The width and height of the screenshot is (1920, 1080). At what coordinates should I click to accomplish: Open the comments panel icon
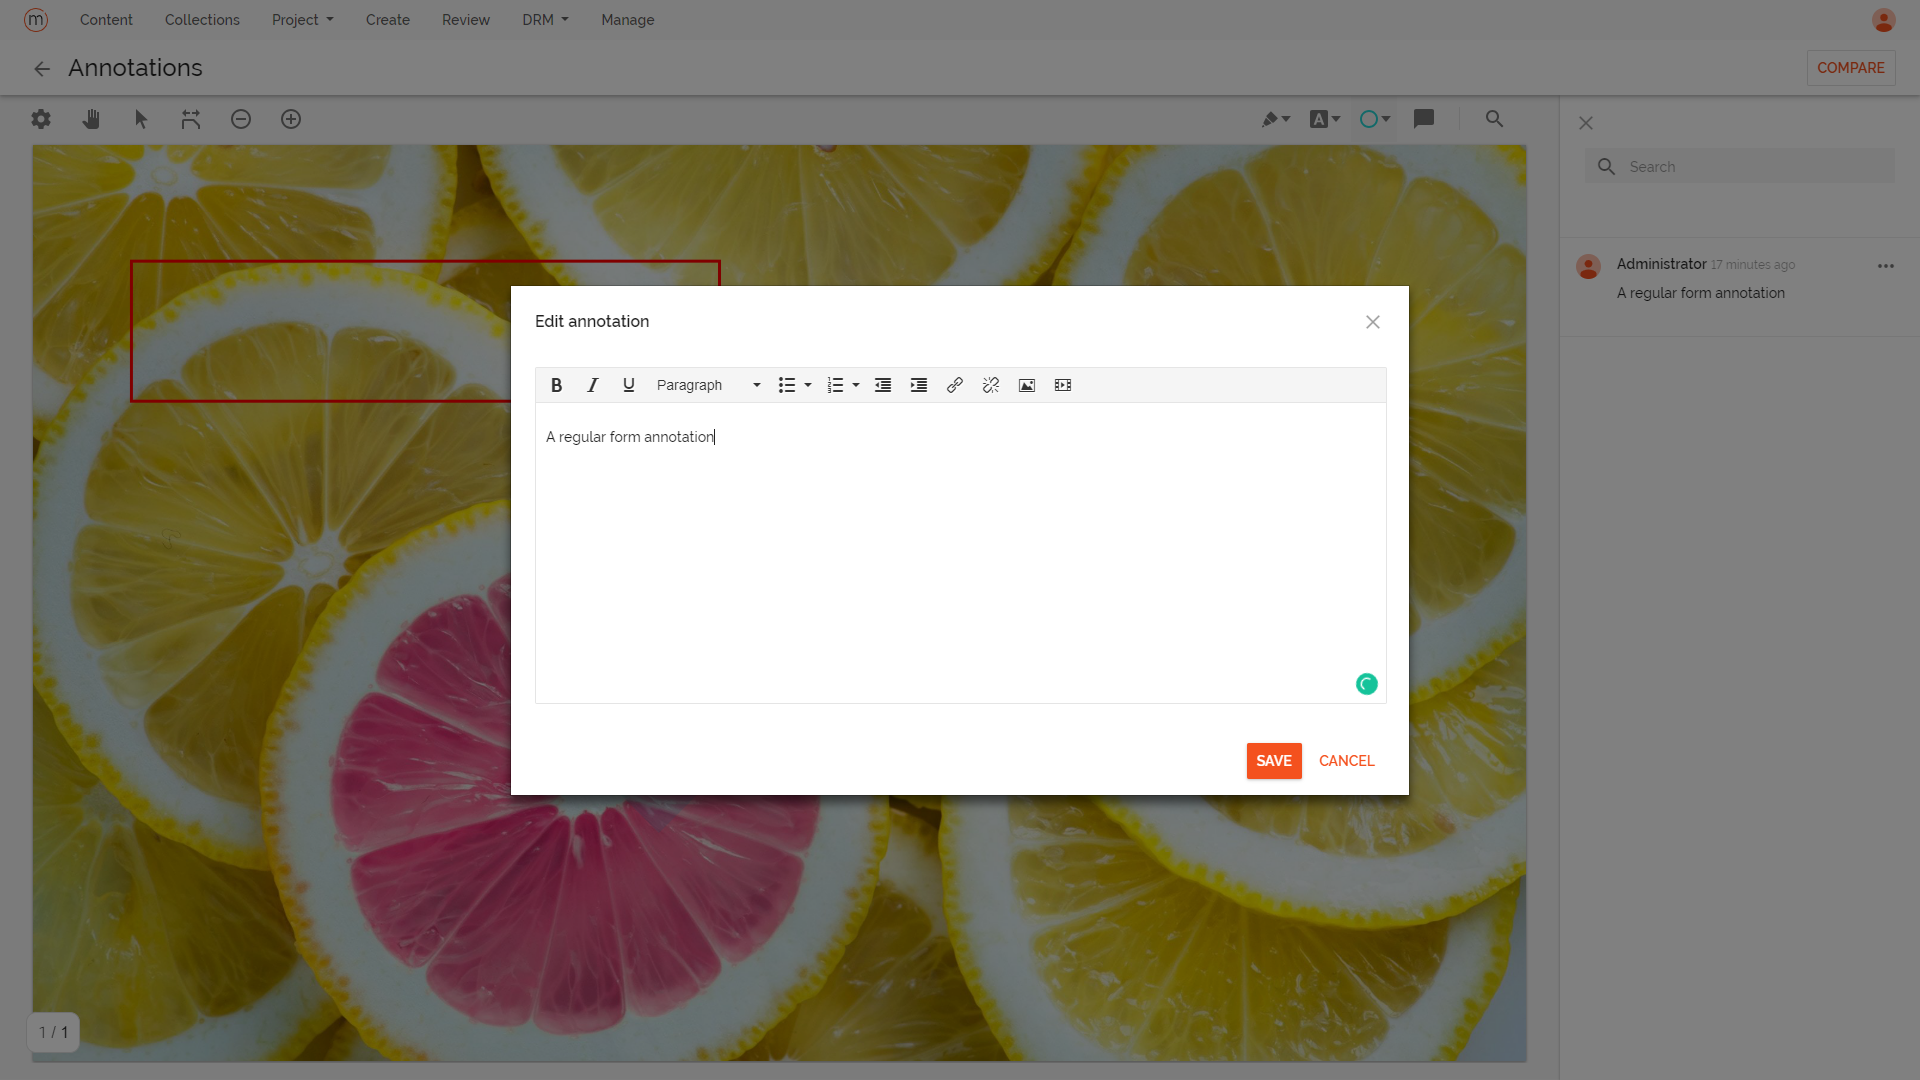1424,119
